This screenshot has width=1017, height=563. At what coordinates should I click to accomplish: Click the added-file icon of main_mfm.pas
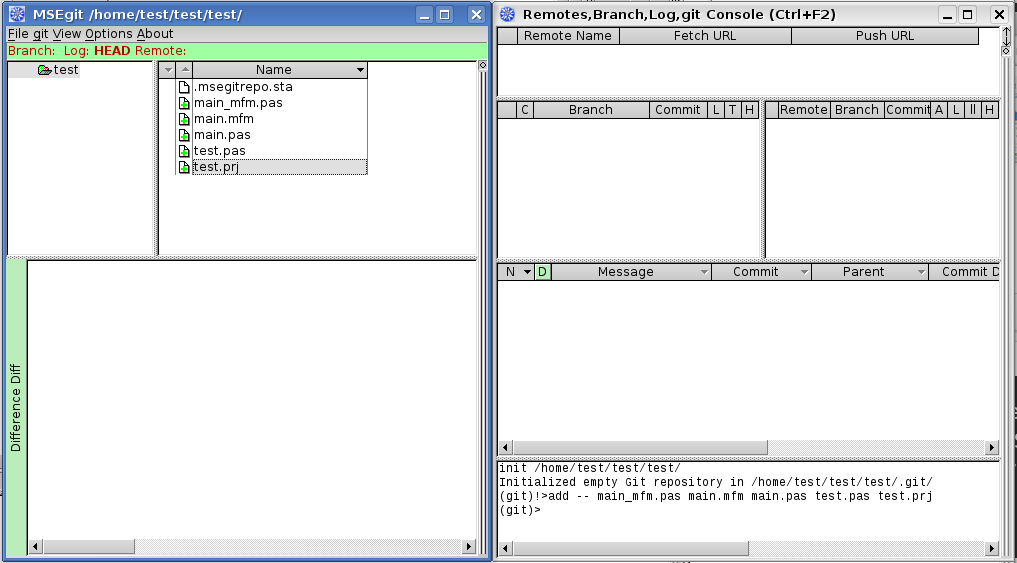point(184,103)
